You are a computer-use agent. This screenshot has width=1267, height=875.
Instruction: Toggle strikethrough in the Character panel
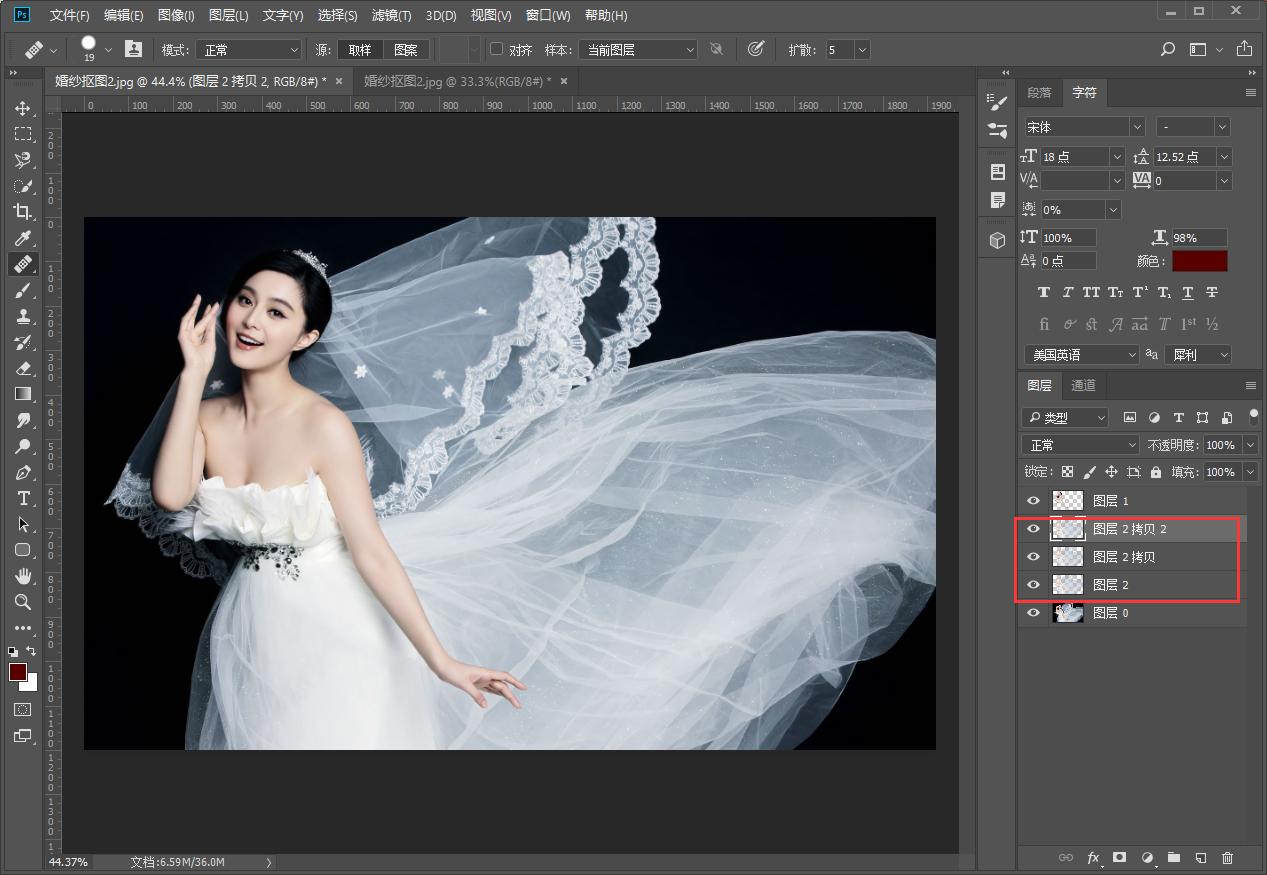pos(1212,292)
